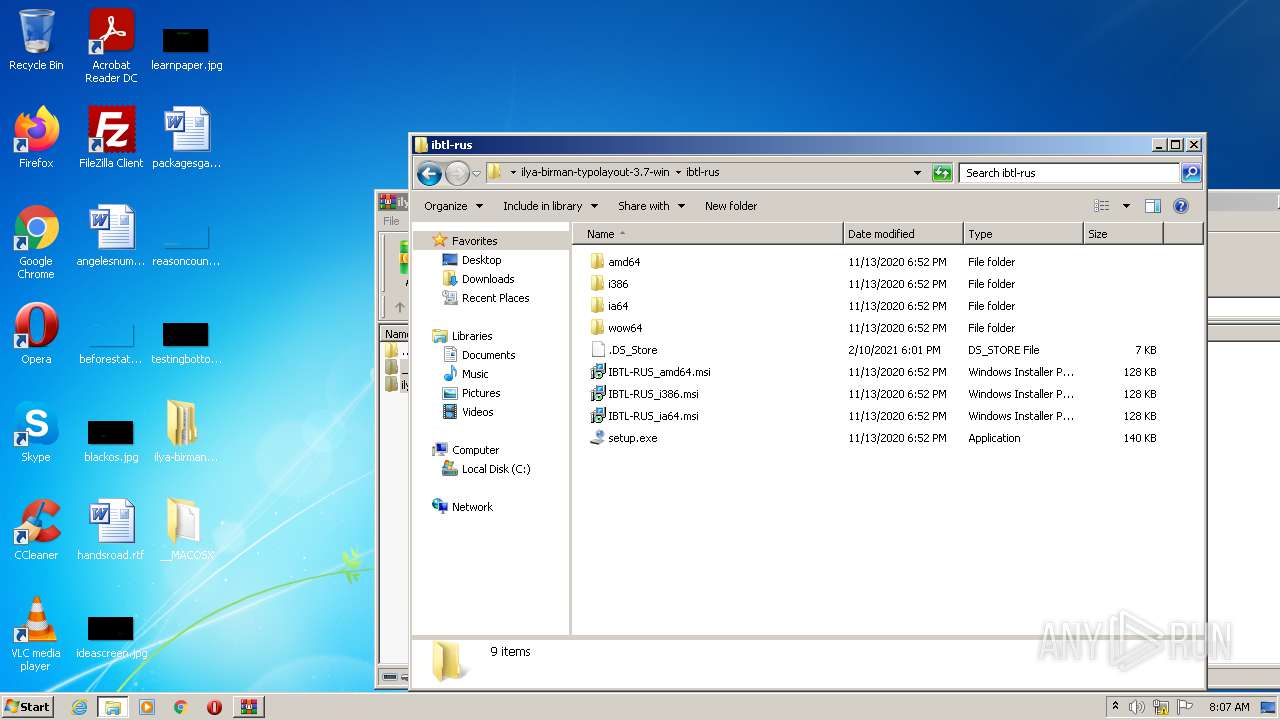This screenshot has height=720, width=1280.
Task: Sort by Size column header
Action: [x=1124, y=234]
